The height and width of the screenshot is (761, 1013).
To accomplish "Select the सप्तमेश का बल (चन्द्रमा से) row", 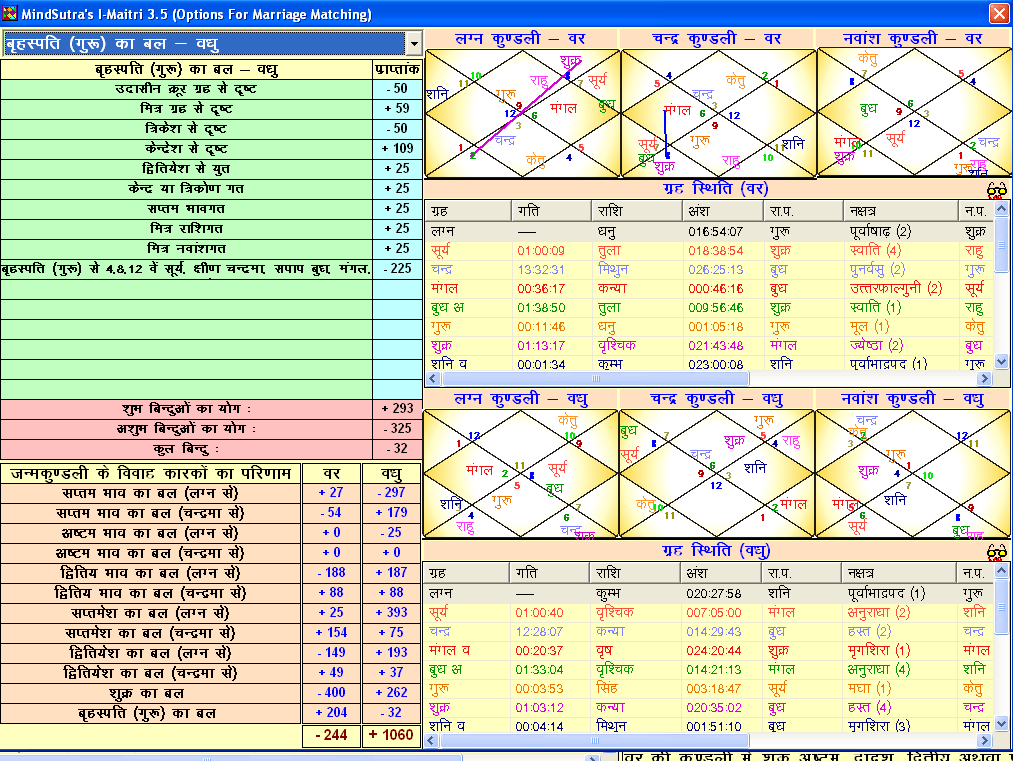I will (x=211, y=634).
